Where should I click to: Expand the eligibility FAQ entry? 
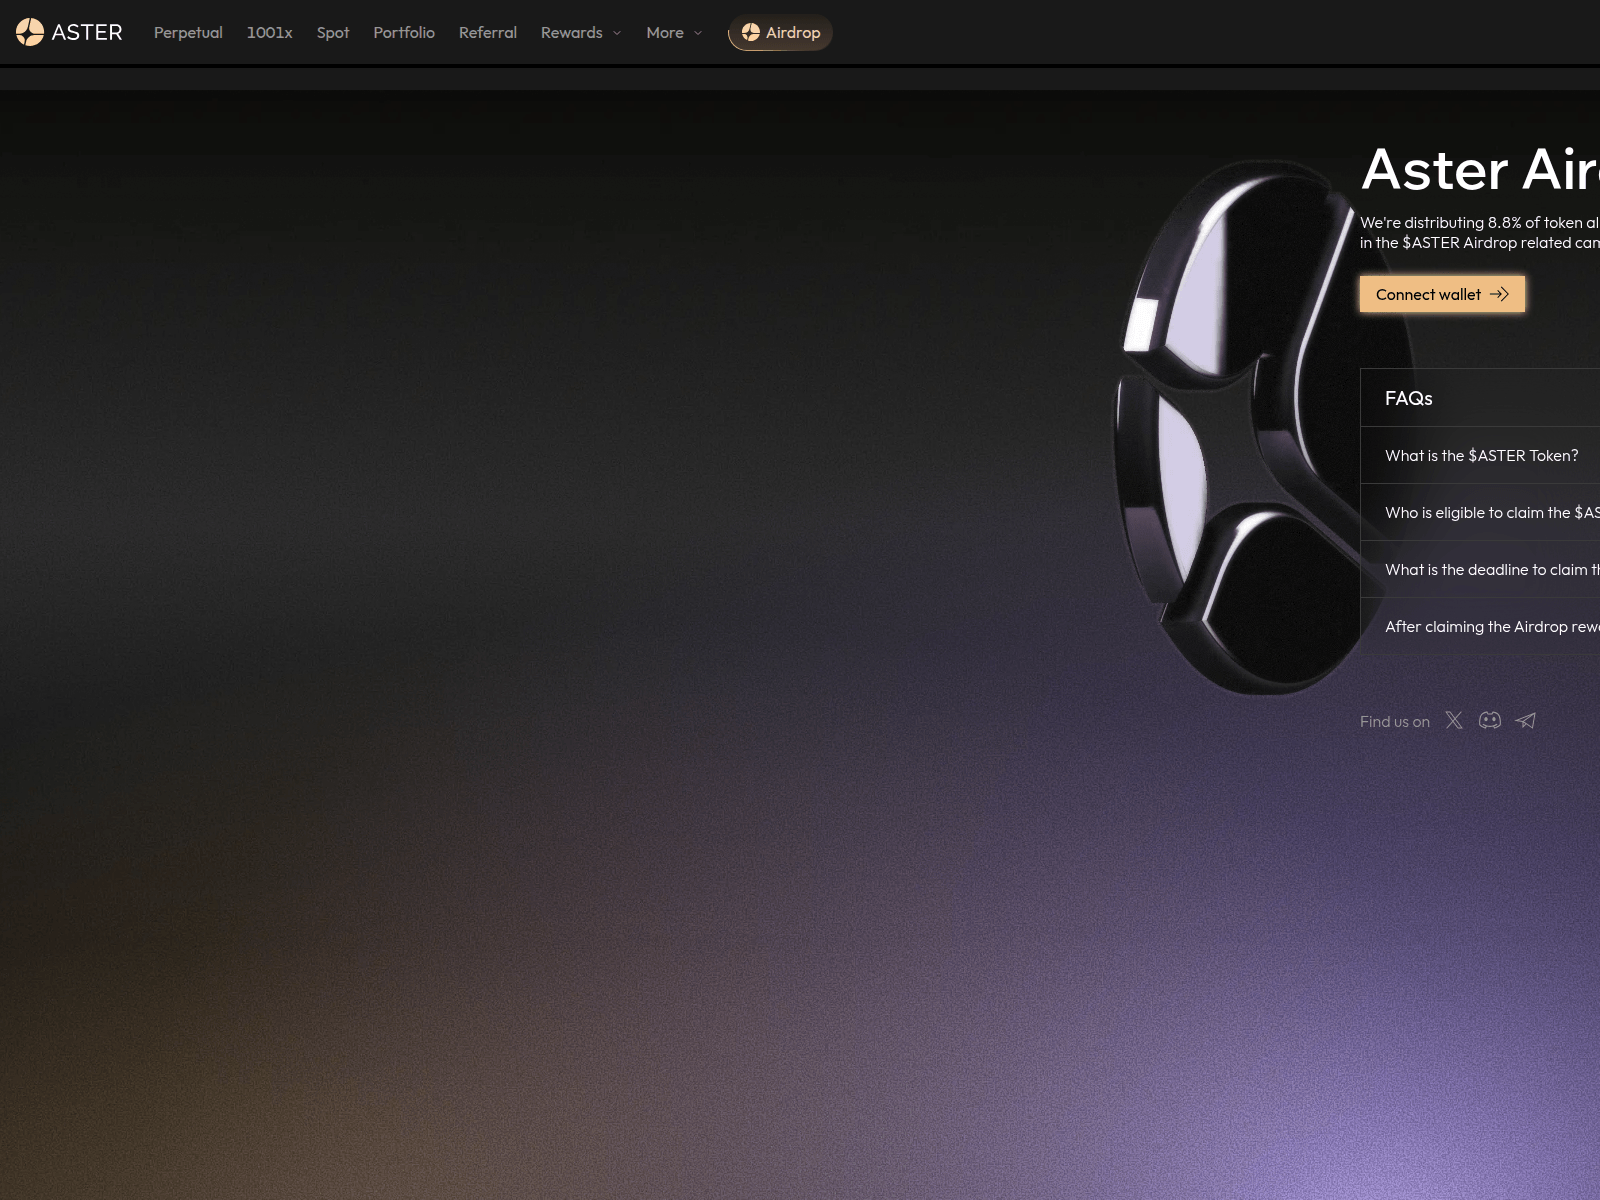click(1490, 512)
